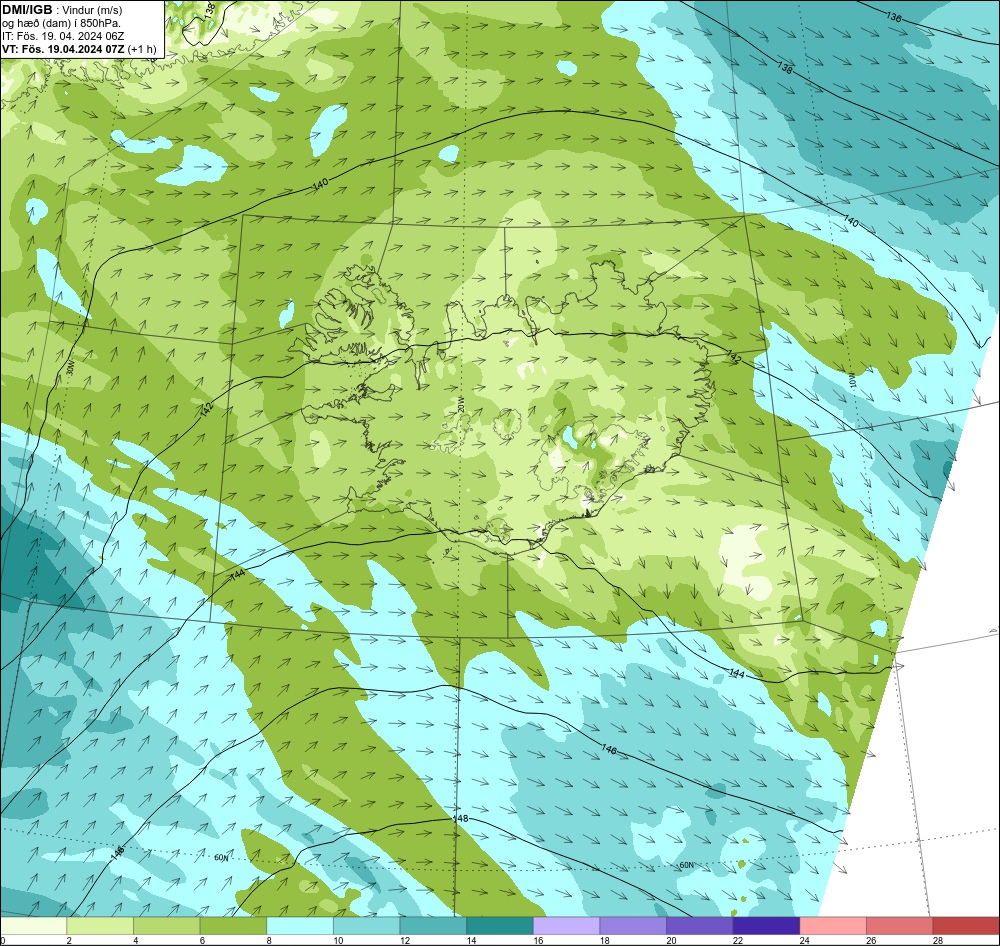Screen dimensions: 1000x946
Task: Click the 14–16 m/s dark teal legend swatch
Action: point(500,925)
